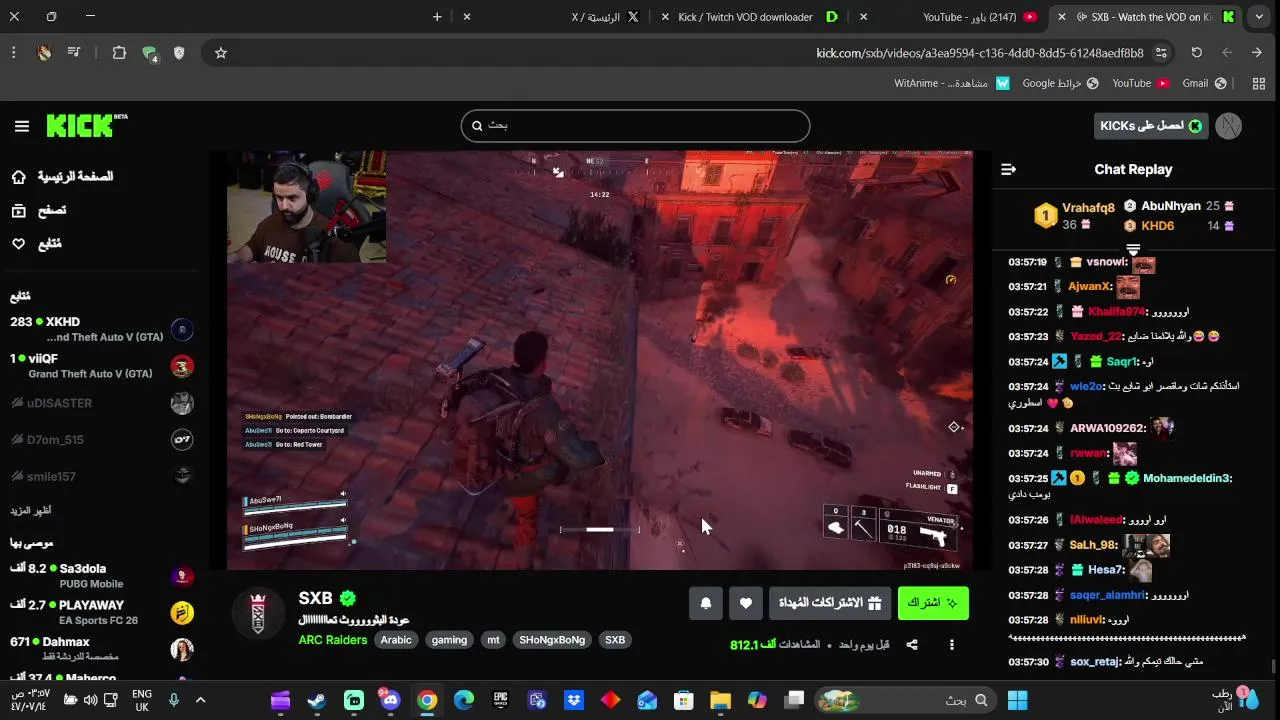Open Steam from the taskbar

click(317, 700)
